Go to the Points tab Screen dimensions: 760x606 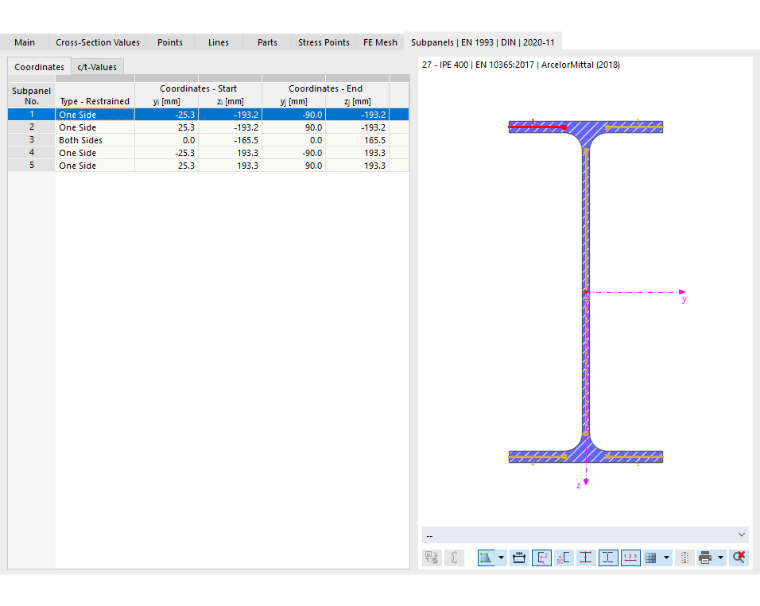tap(170, 42)
